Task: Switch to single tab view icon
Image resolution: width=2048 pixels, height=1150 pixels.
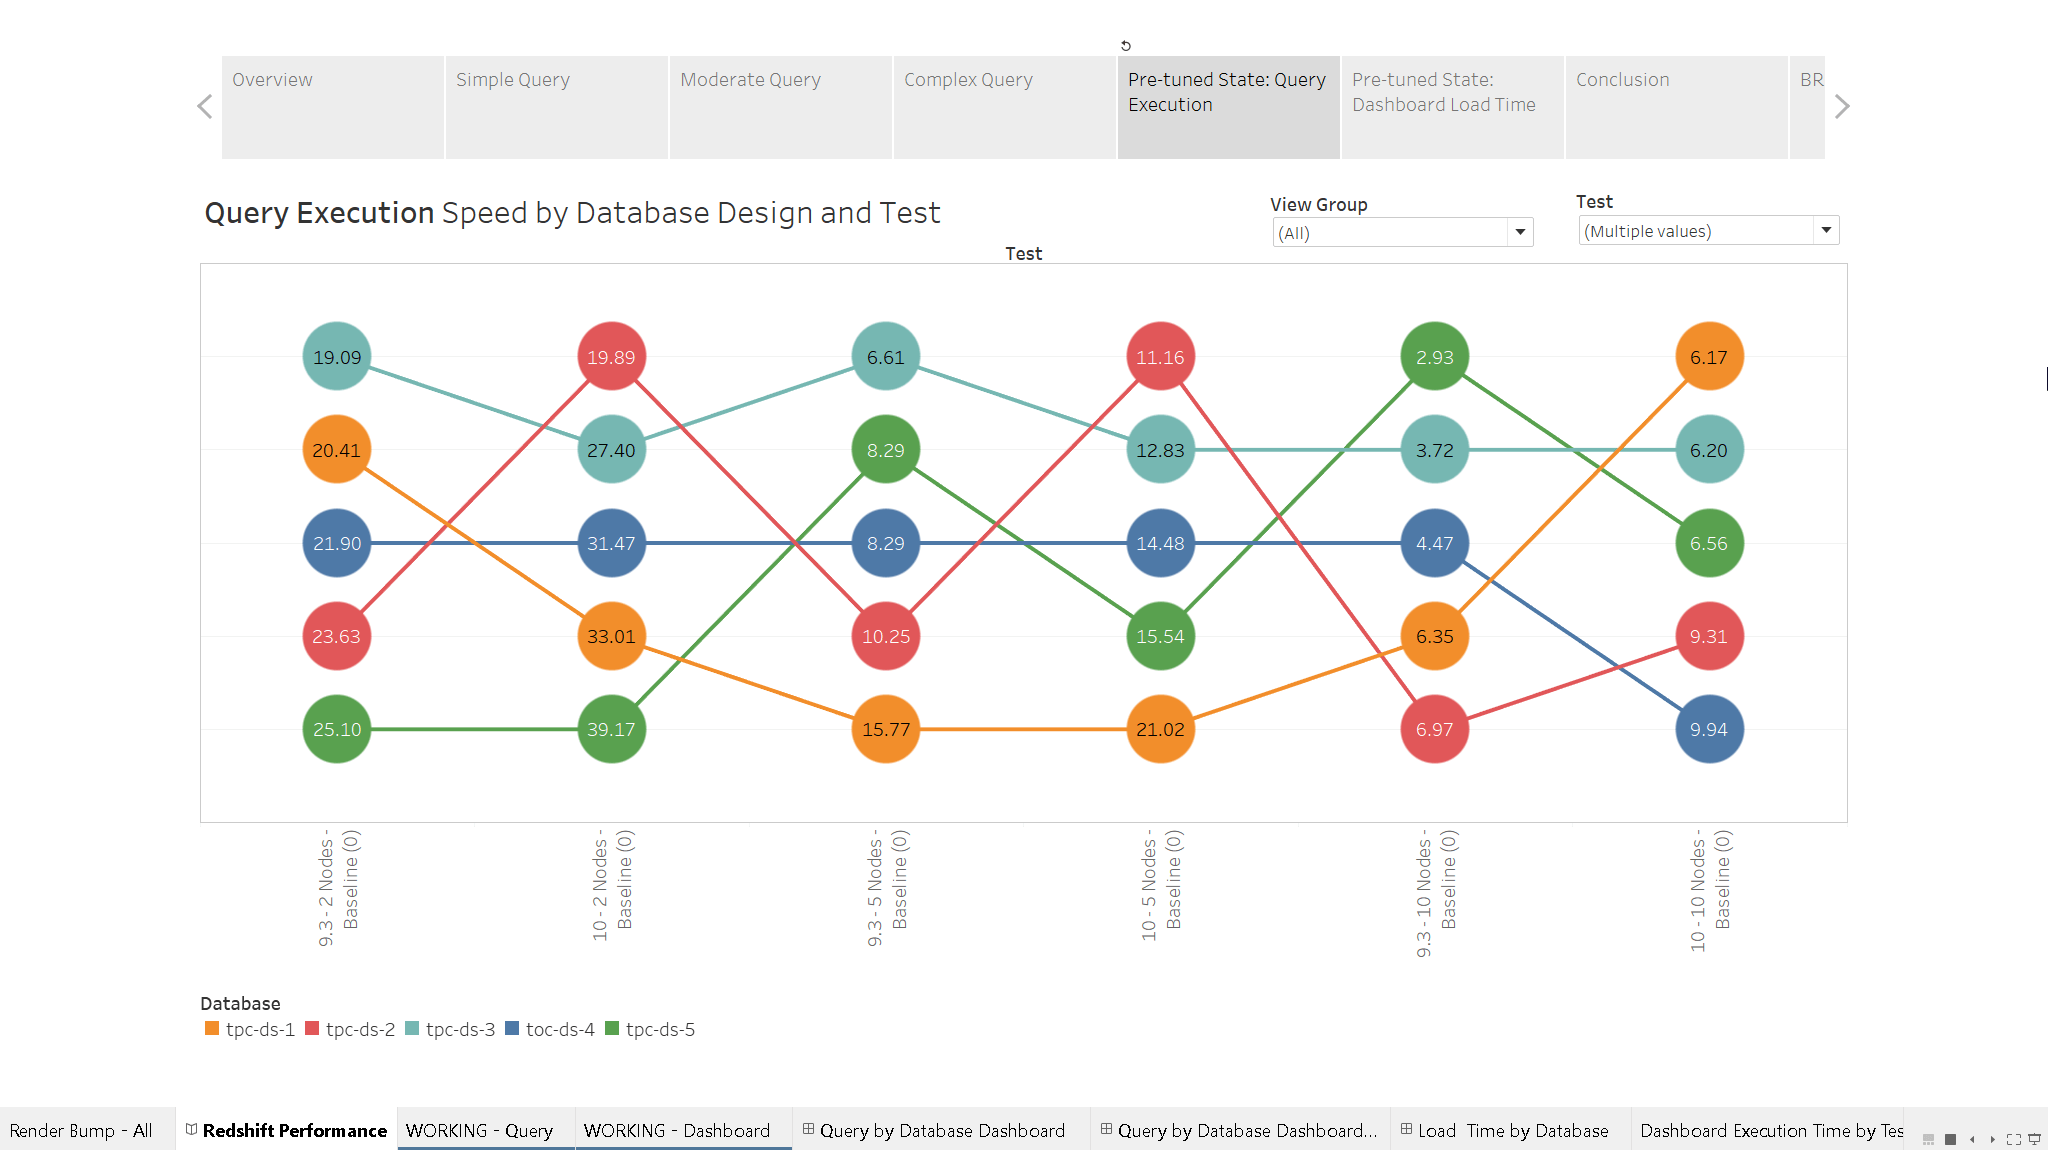Action: click(1950, 1139)
